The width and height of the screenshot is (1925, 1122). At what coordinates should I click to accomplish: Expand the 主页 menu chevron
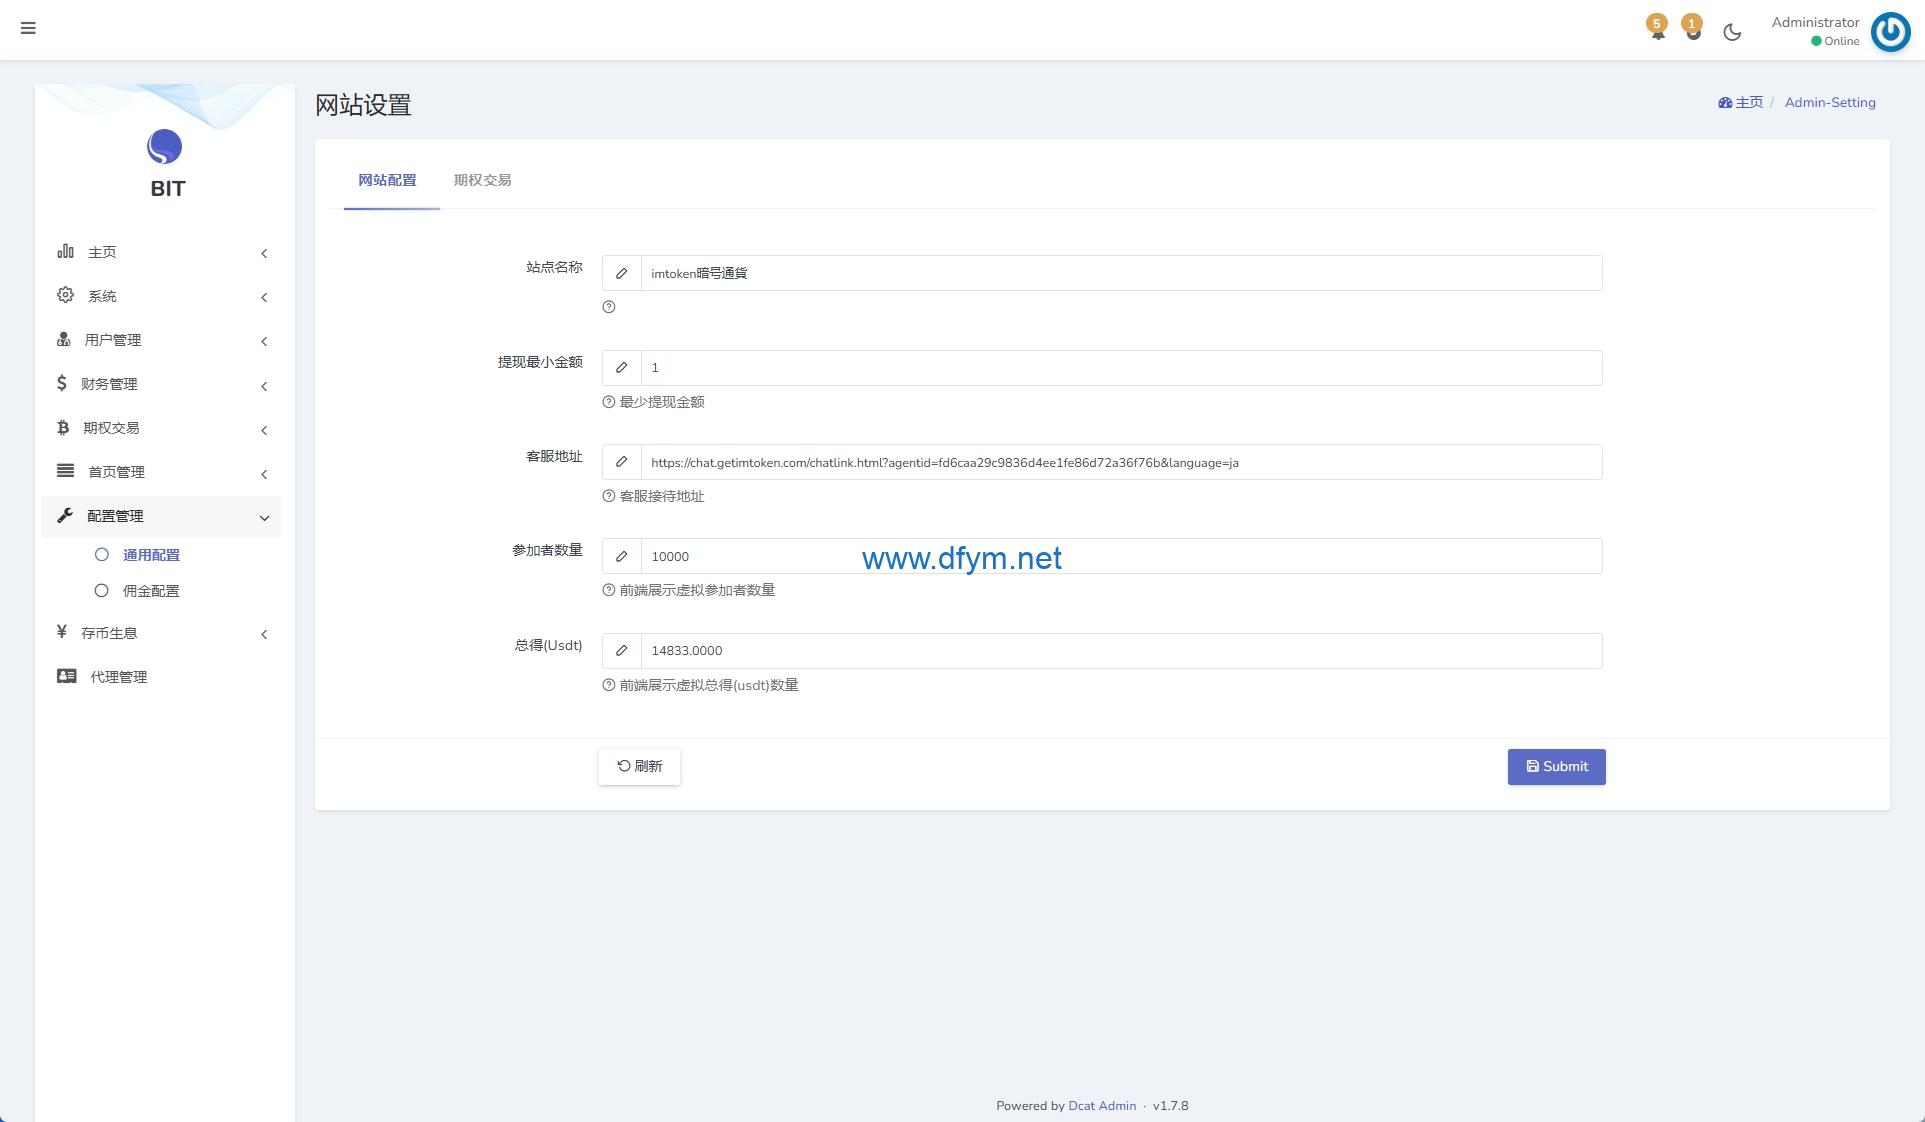(x=264, y=253)
